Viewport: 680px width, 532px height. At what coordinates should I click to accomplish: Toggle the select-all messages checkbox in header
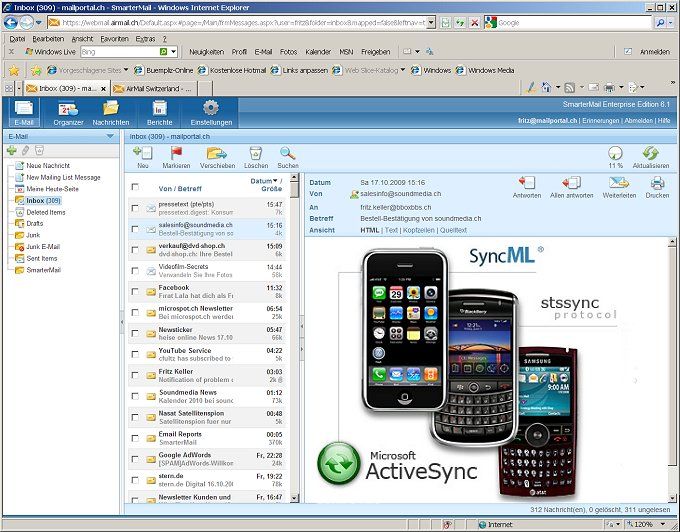[135, 186]
